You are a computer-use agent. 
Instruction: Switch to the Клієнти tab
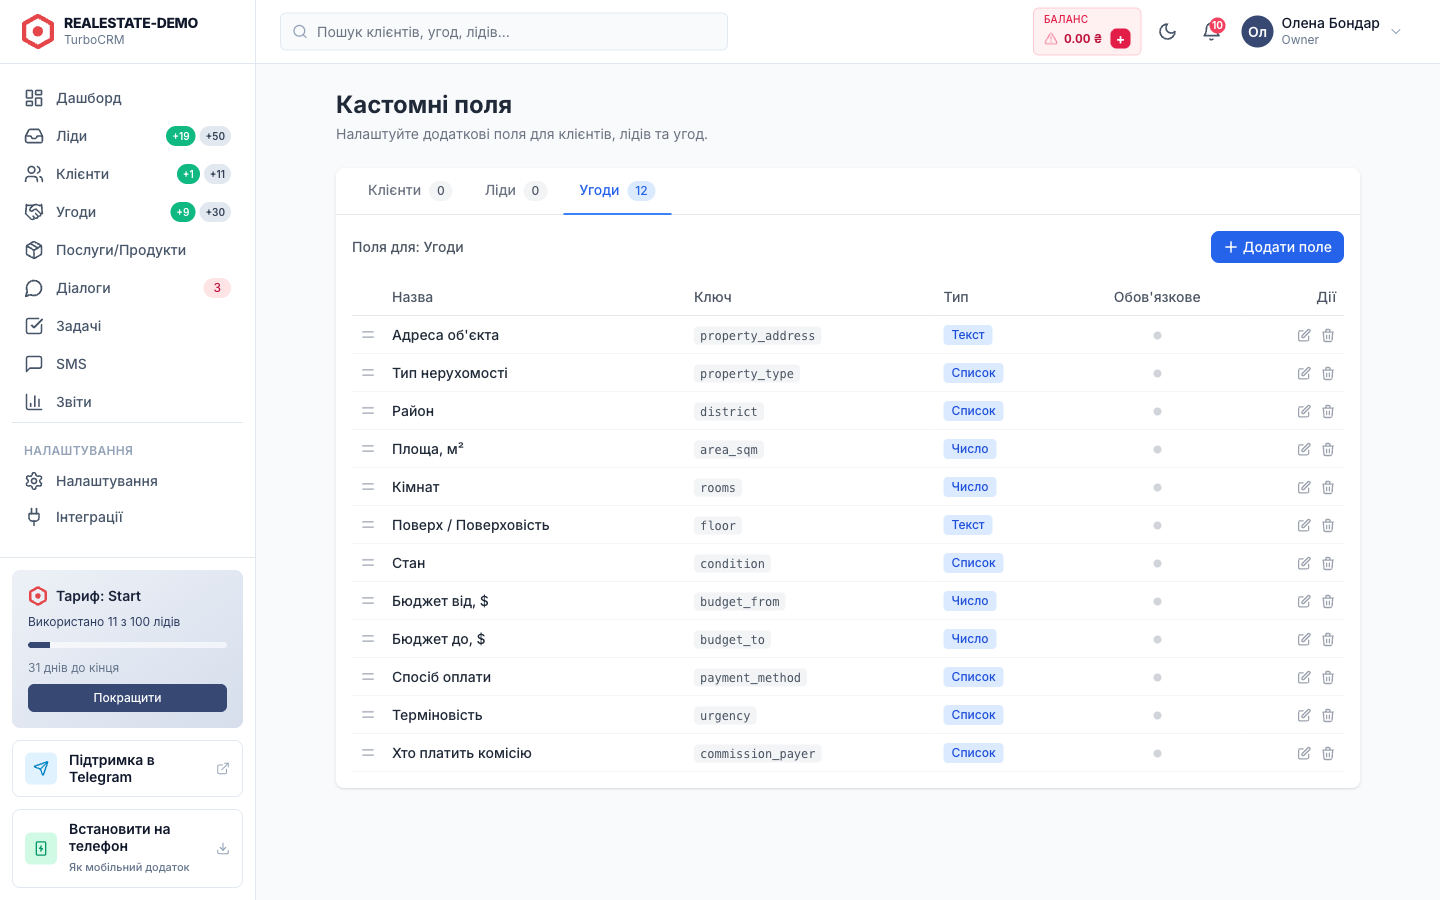(x=409, y=190)
